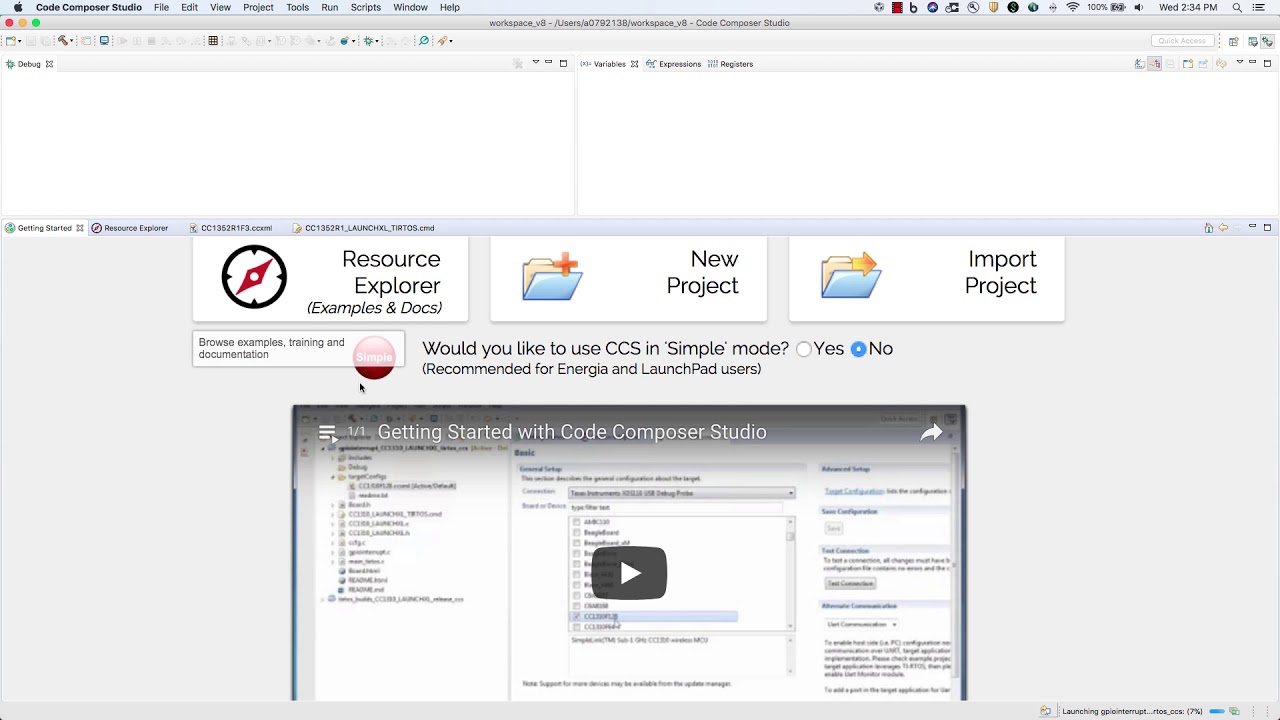This screenshot has width=1280, height=720.
Task: Open the video playlist menu icon
Action: [x=327, y=433]
